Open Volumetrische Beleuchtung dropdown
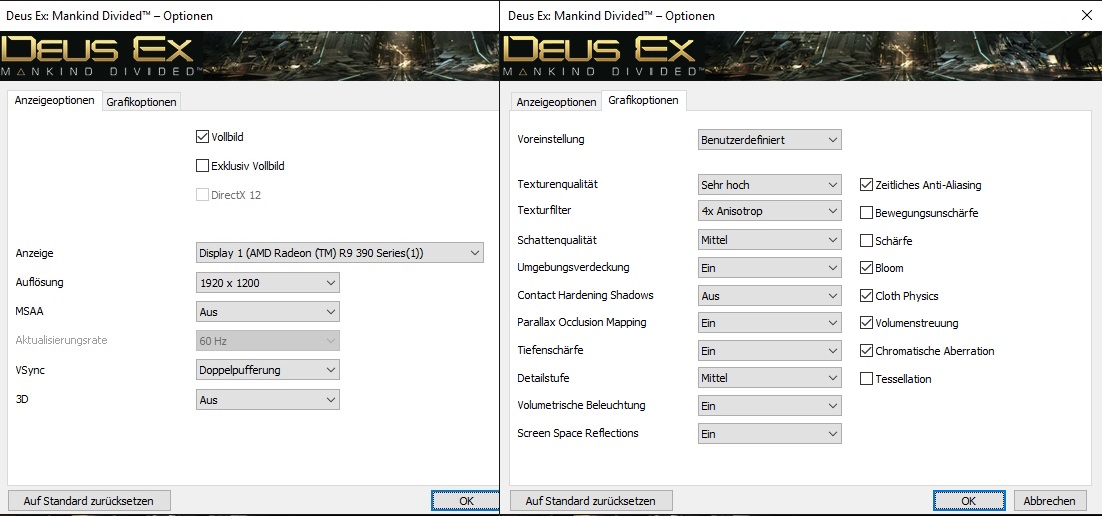The image size is (1102, 516). pyautogui.click(x=769, y=406)
